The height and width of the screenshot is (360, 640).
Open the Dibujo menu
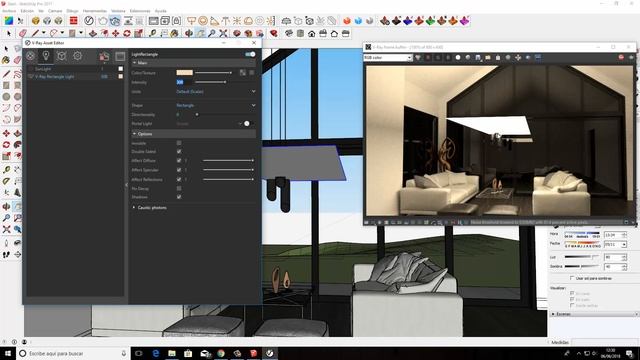pos(72,11)
